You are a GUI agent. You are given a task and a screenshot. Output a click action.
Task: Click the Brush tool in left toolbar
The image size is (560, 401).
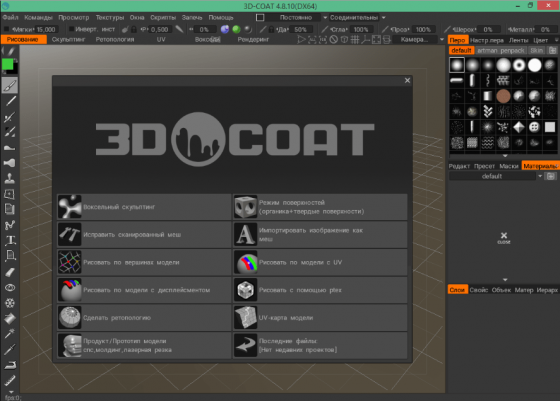(10, 86)
